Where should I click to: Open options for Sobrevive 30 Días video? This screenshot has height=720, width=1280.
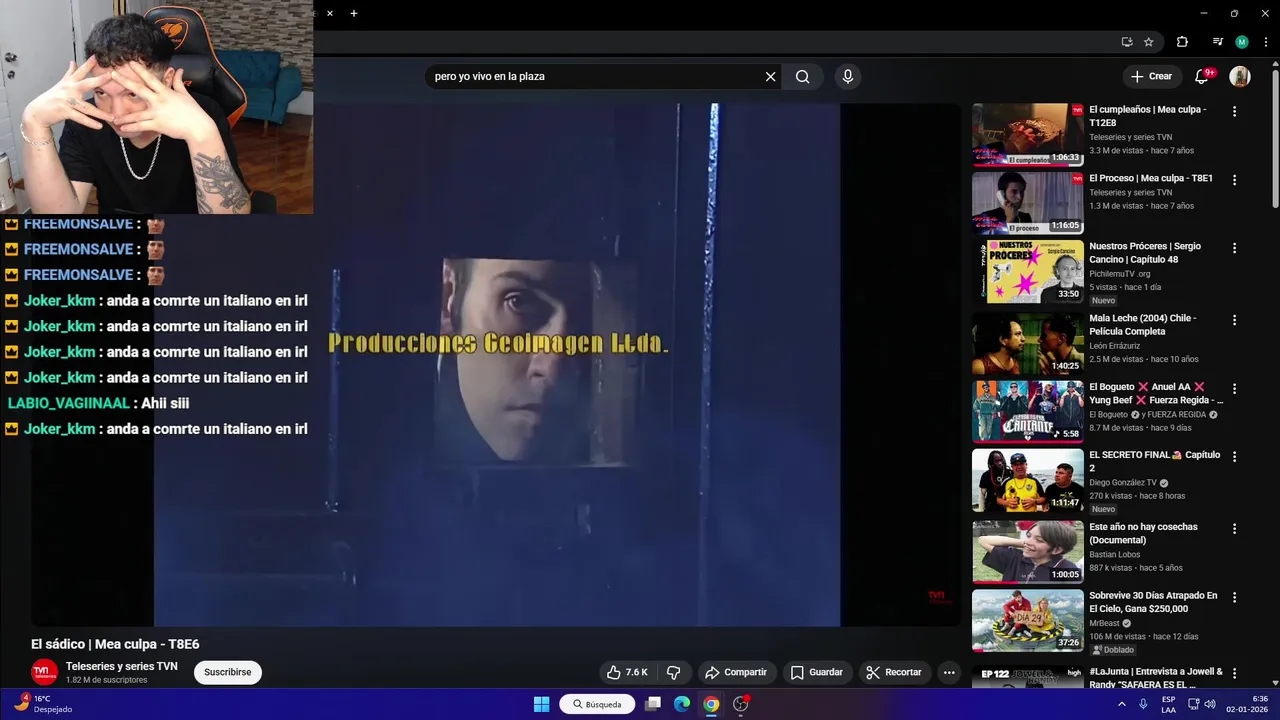tap(1234, 597)
